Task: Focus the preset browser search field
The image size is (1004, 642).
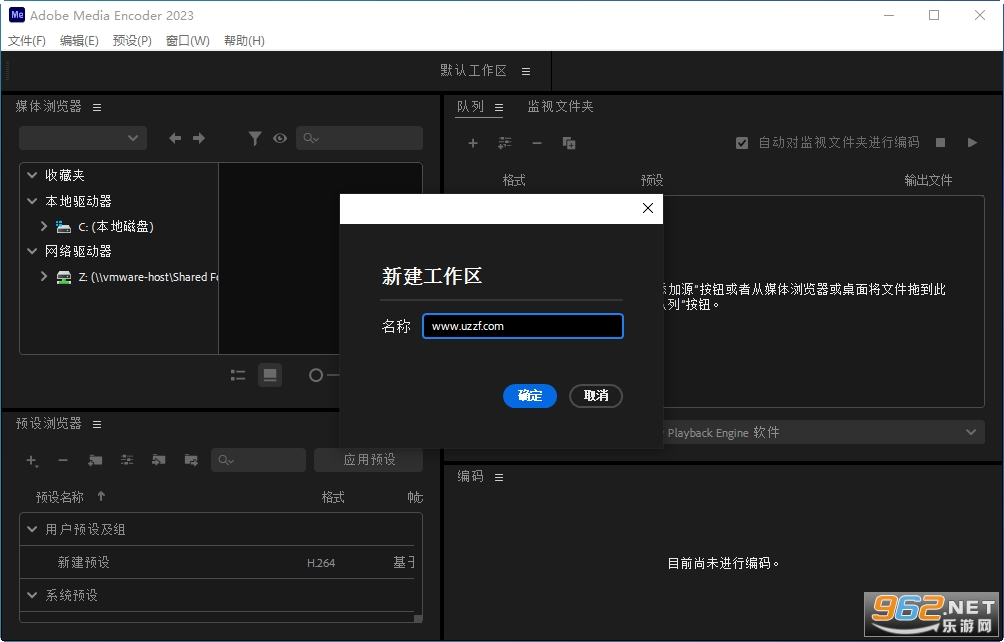Action: 259,460
